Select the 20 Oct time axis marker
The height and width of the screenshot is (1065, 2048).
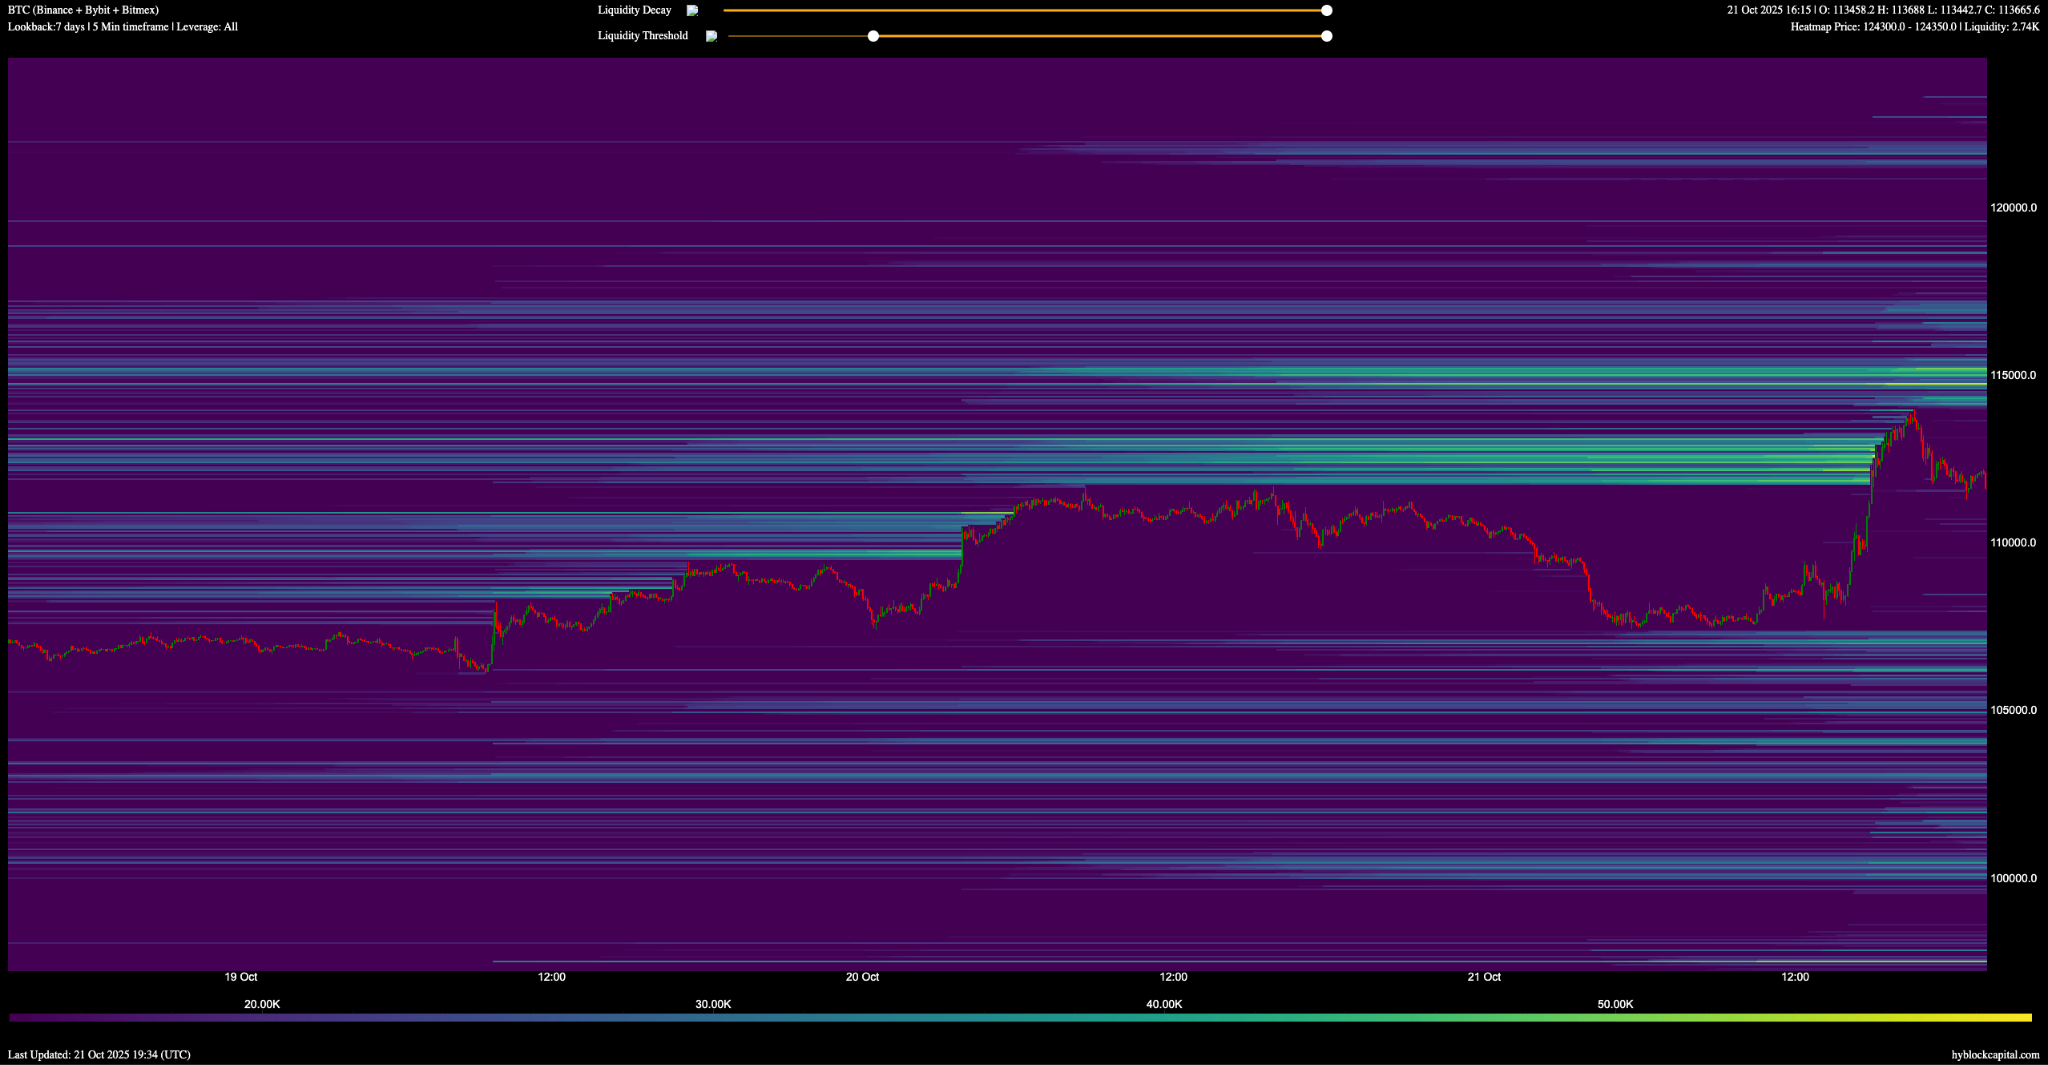862,977
